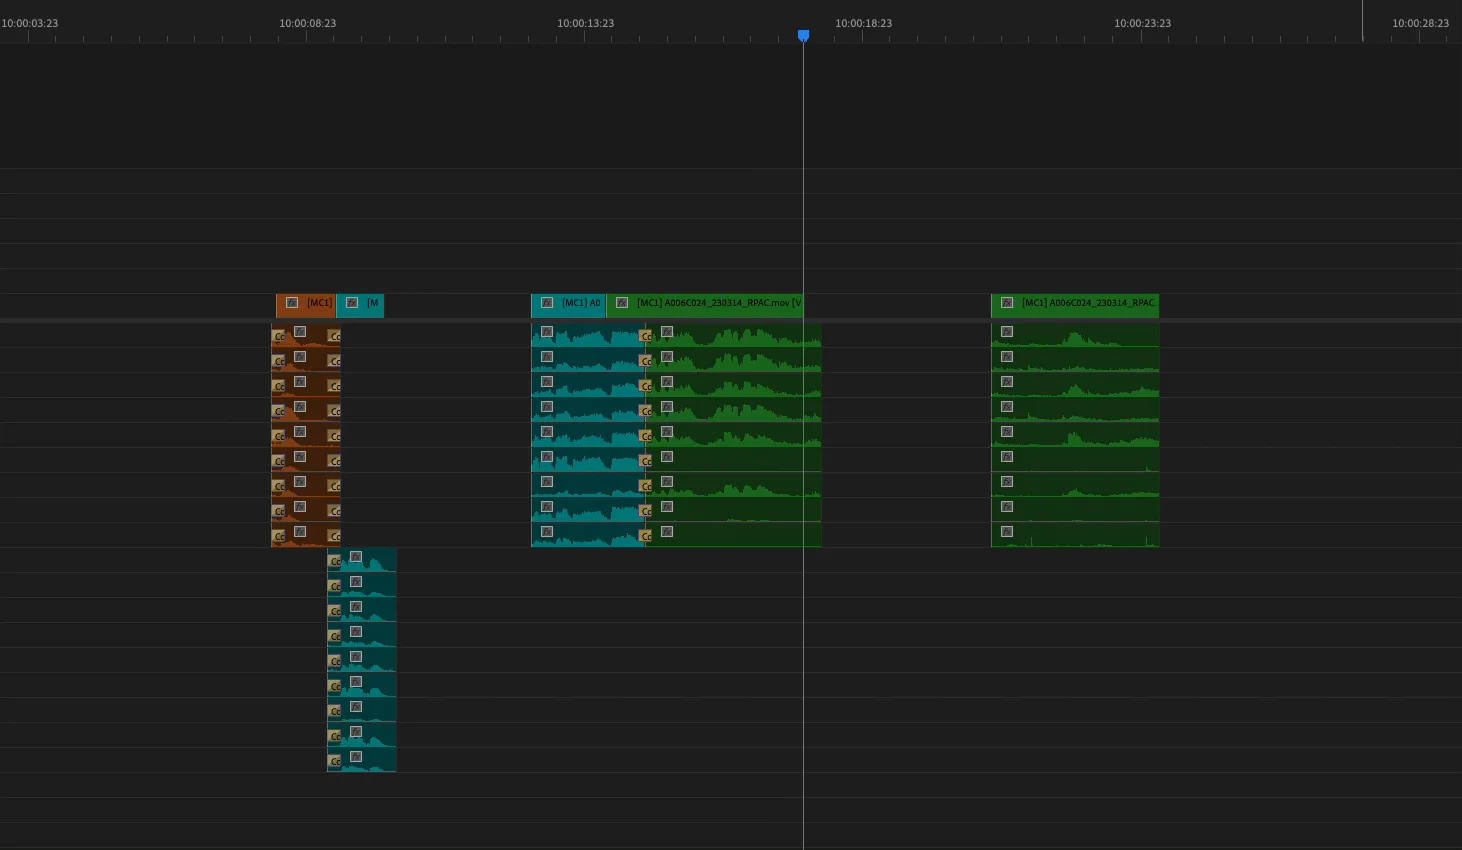Click the blue playhead marker on the ruler
The width and height of the screenshot is (1462, 850).
pos(803,35)
